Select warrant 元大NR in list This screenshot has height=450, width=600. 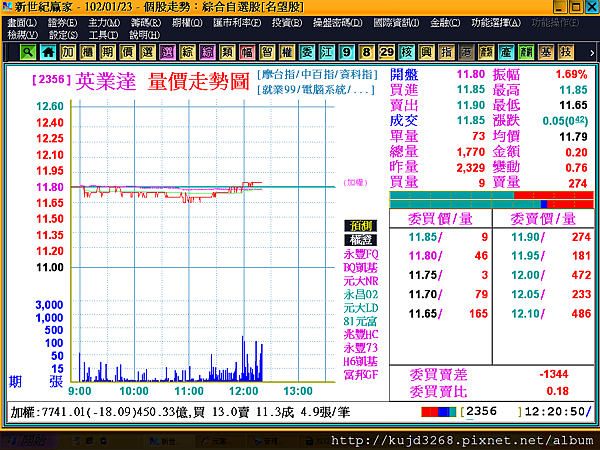coord(361,281)
